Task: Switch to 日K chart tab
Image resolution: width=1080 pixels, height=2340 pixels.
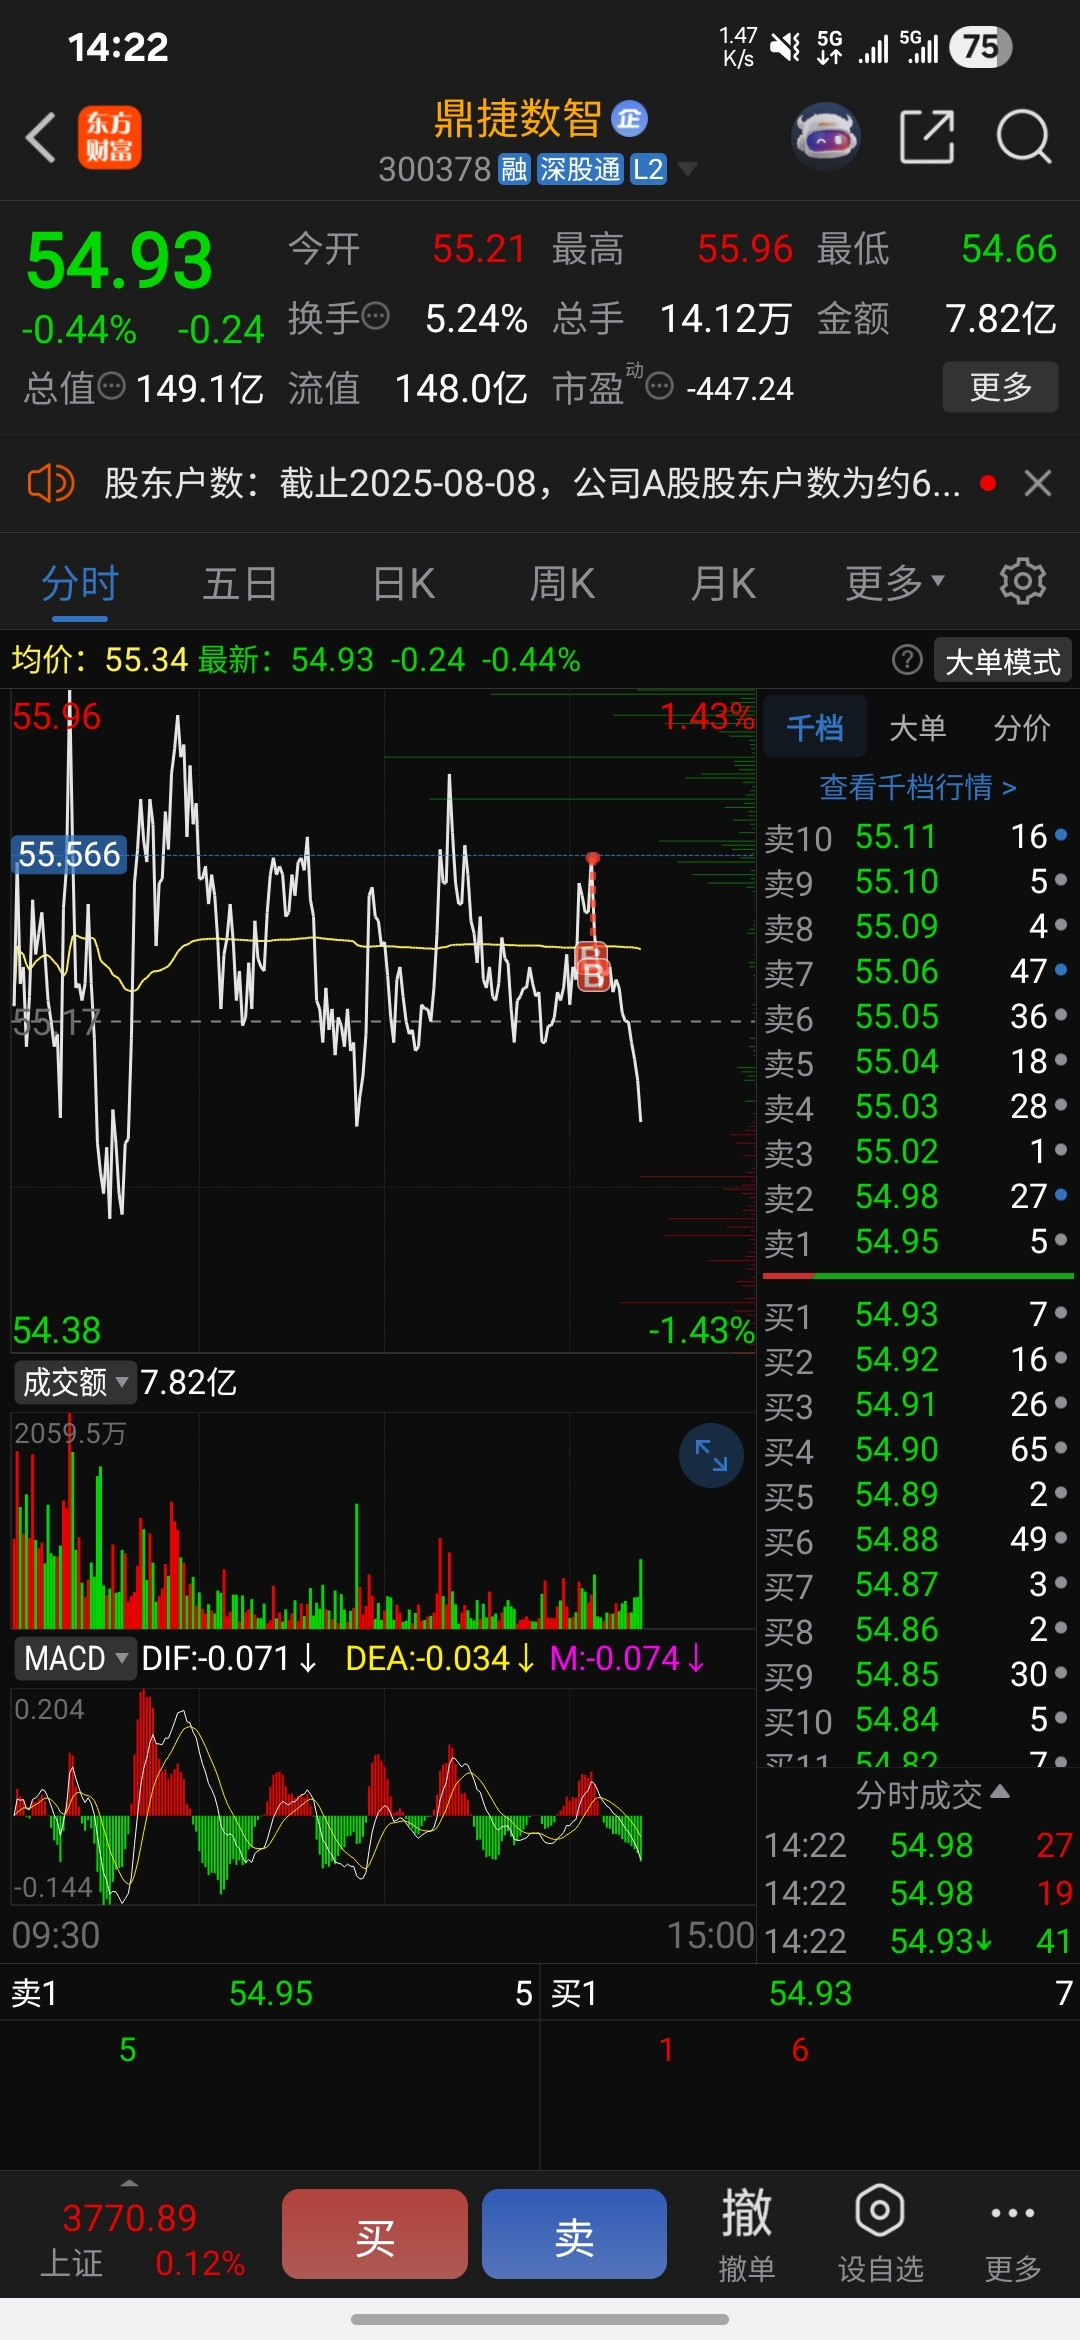Action: [x=403, y=583]
